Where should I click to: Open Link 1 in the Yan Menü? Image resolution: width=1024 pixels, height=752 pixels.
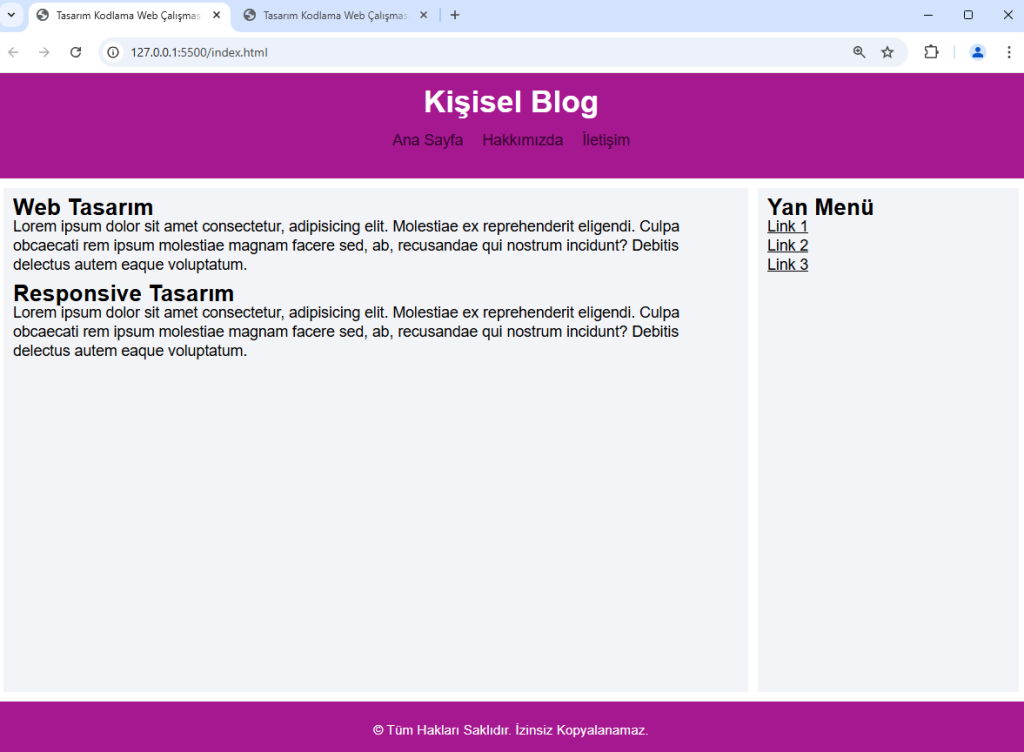(786, 226)
